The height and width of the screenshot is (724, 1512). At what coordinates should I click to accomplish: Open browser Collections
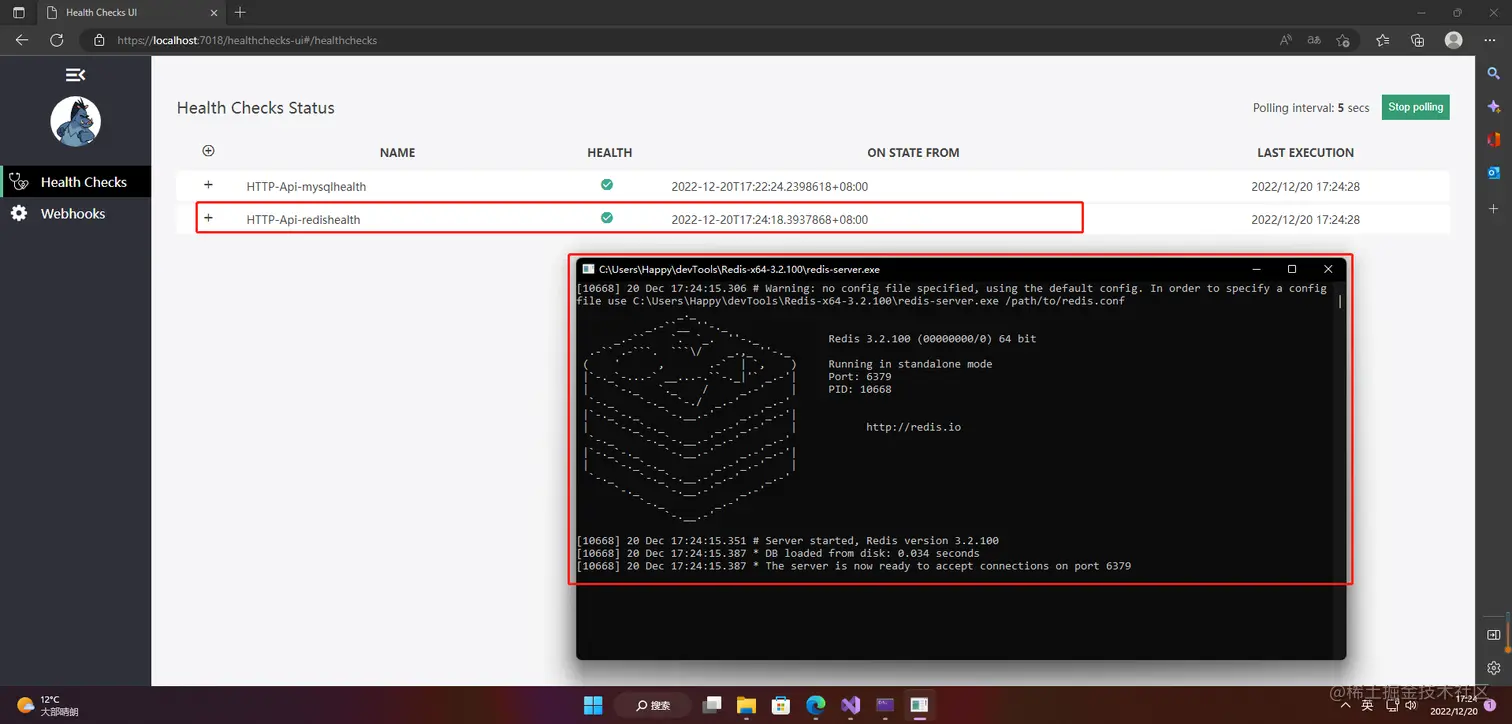(1417, 40)
